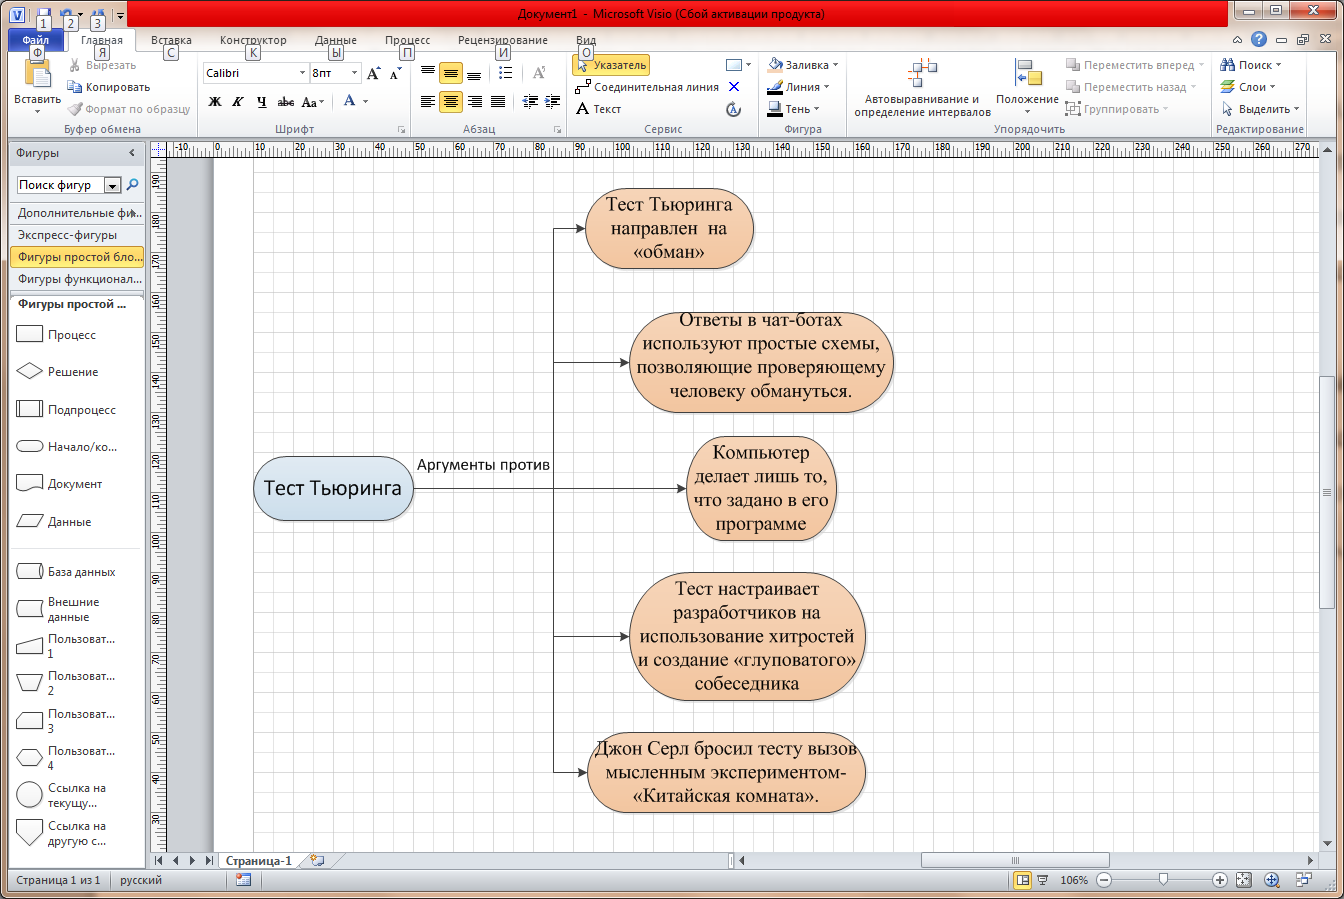Open Дополнительные фигуры in Shapes panel
The image size is (1344, 899).
78,213
